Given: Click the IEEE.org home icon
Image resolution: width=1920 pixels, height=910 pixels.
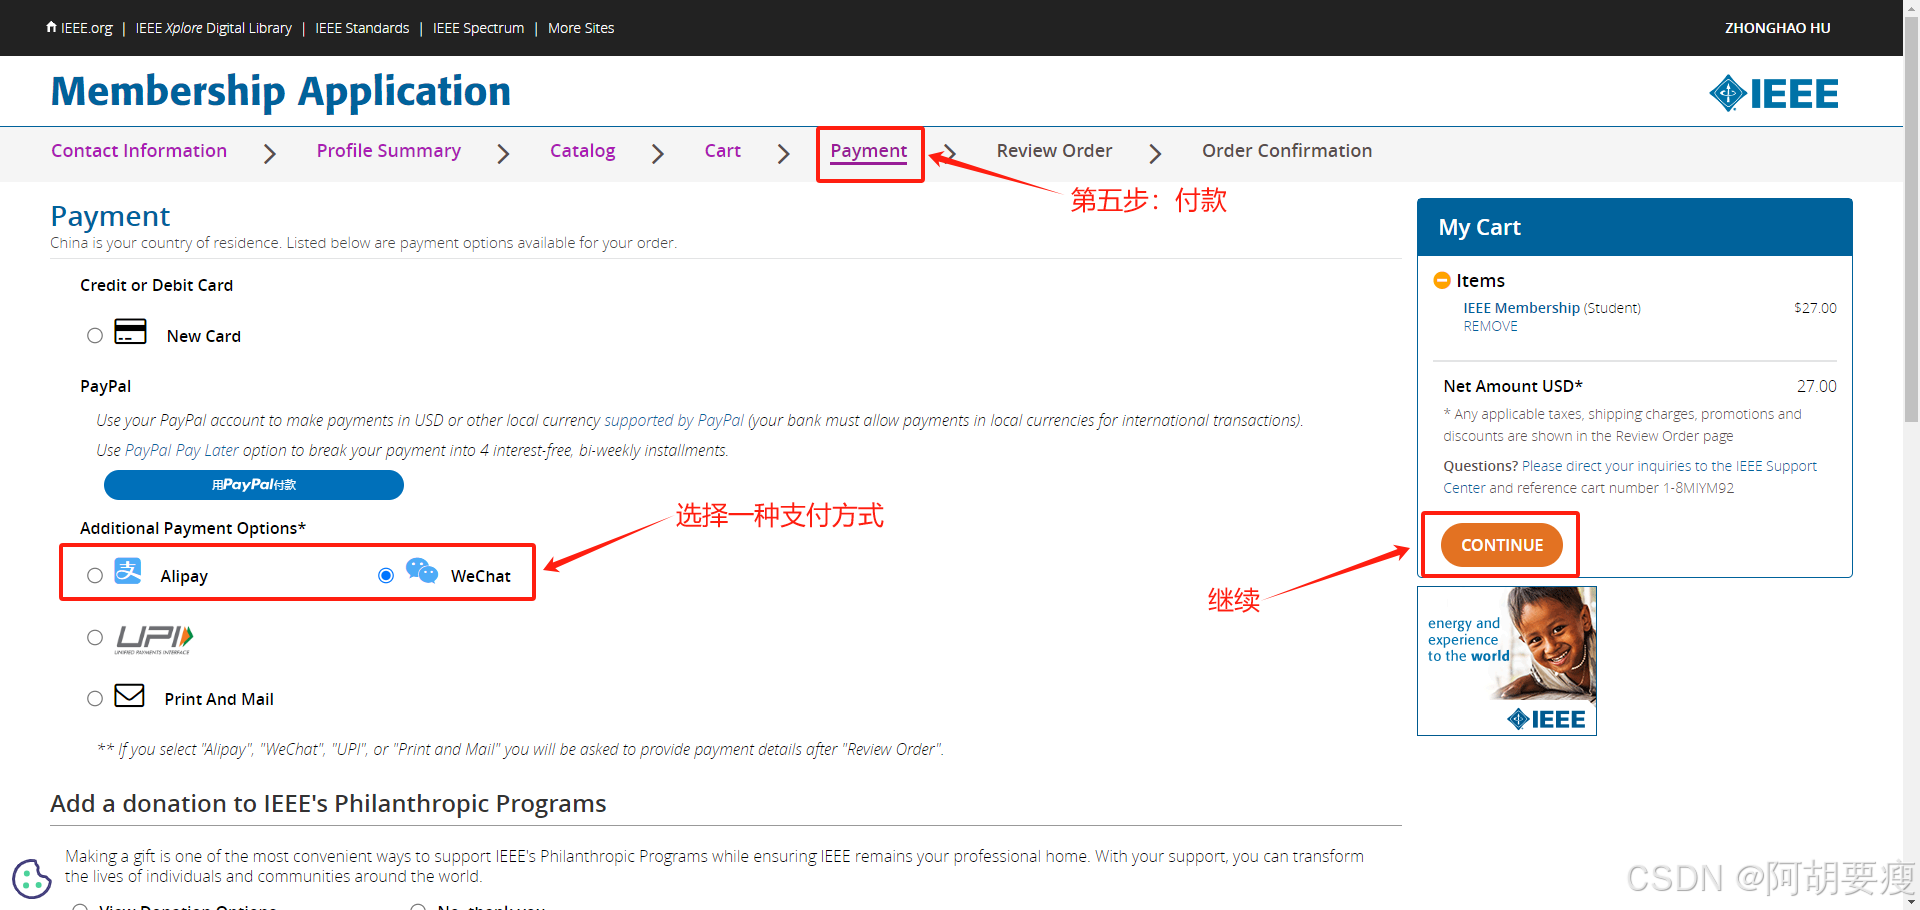Looking at the screenshot, I should pyautogui.click(x=51, y=27).
